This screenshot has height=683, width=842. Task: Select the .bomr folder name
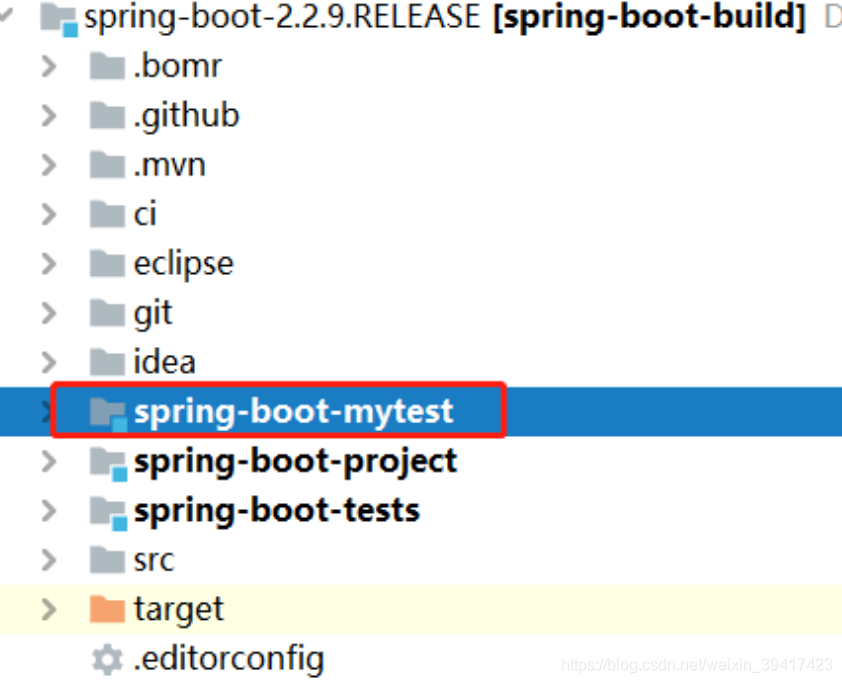(x=177, y=67)
